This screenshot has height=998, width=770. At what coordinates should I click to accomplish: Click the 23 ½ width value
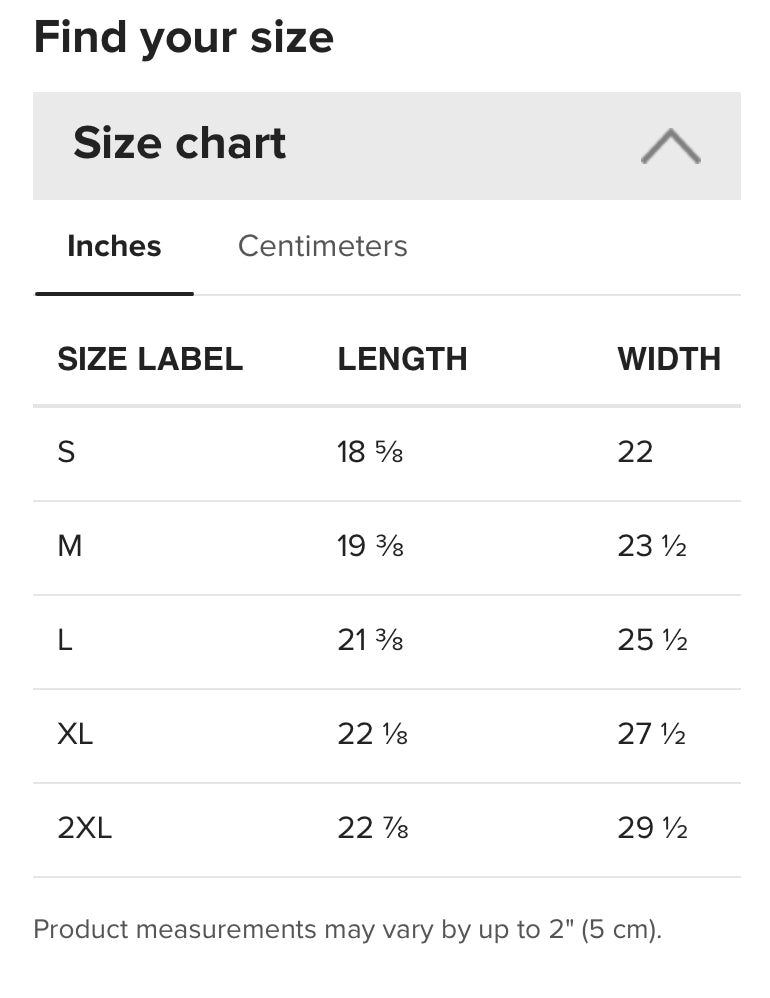[652, 546]
